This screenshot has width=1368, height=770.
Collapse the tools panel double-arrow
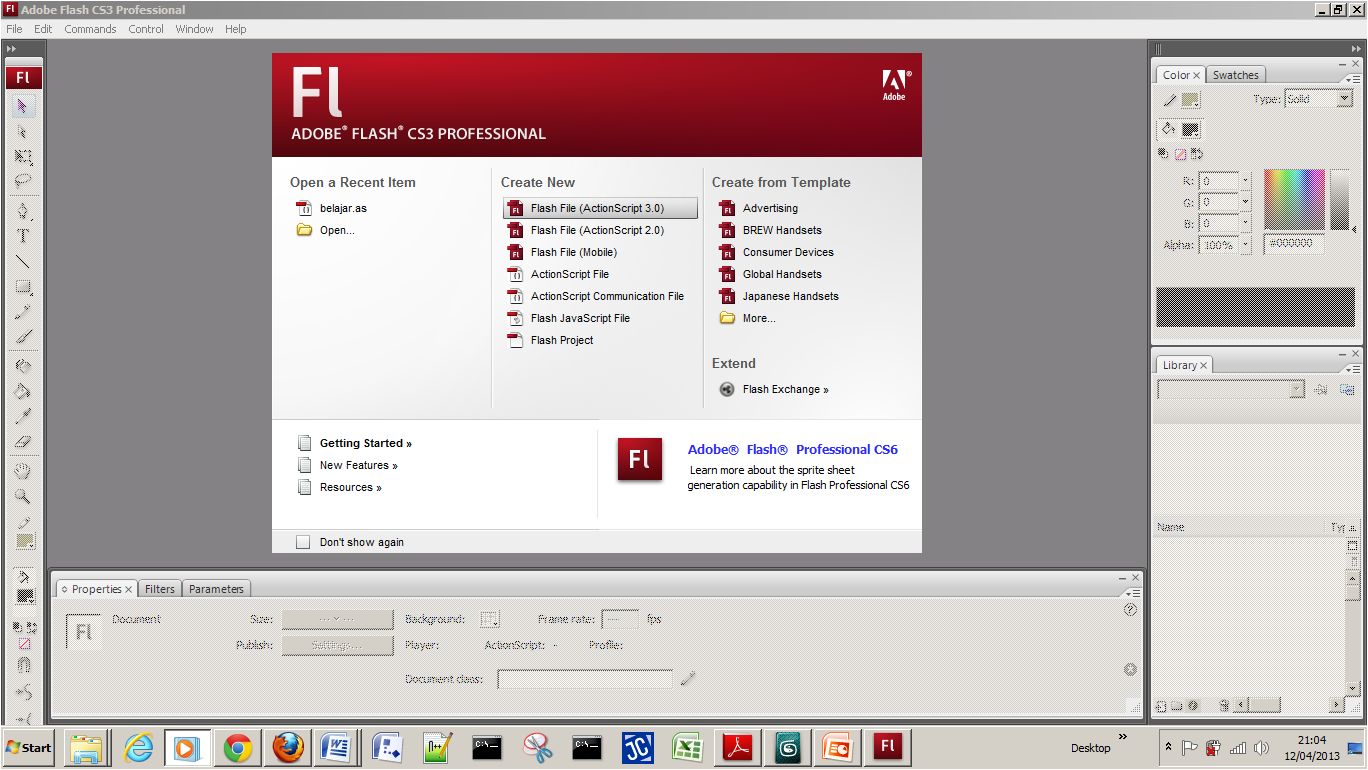[x=12, y=48]
